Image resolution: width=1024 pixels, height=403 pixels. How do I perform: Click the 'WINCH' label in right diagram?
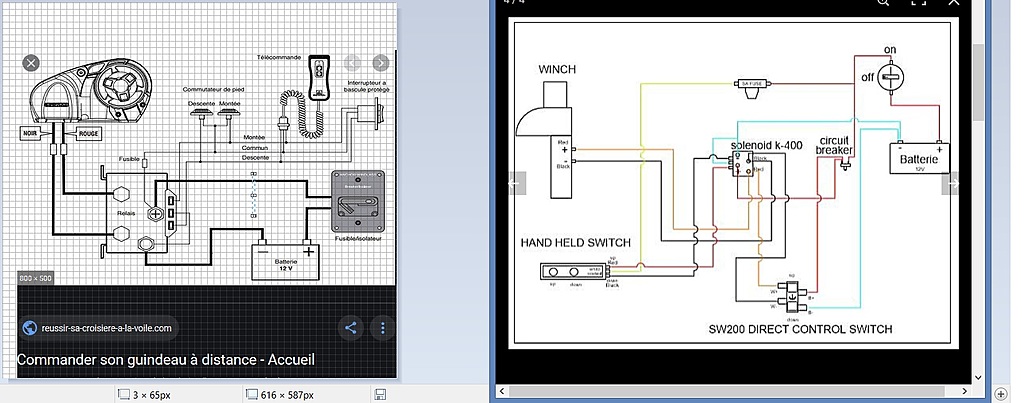(557, 69)
